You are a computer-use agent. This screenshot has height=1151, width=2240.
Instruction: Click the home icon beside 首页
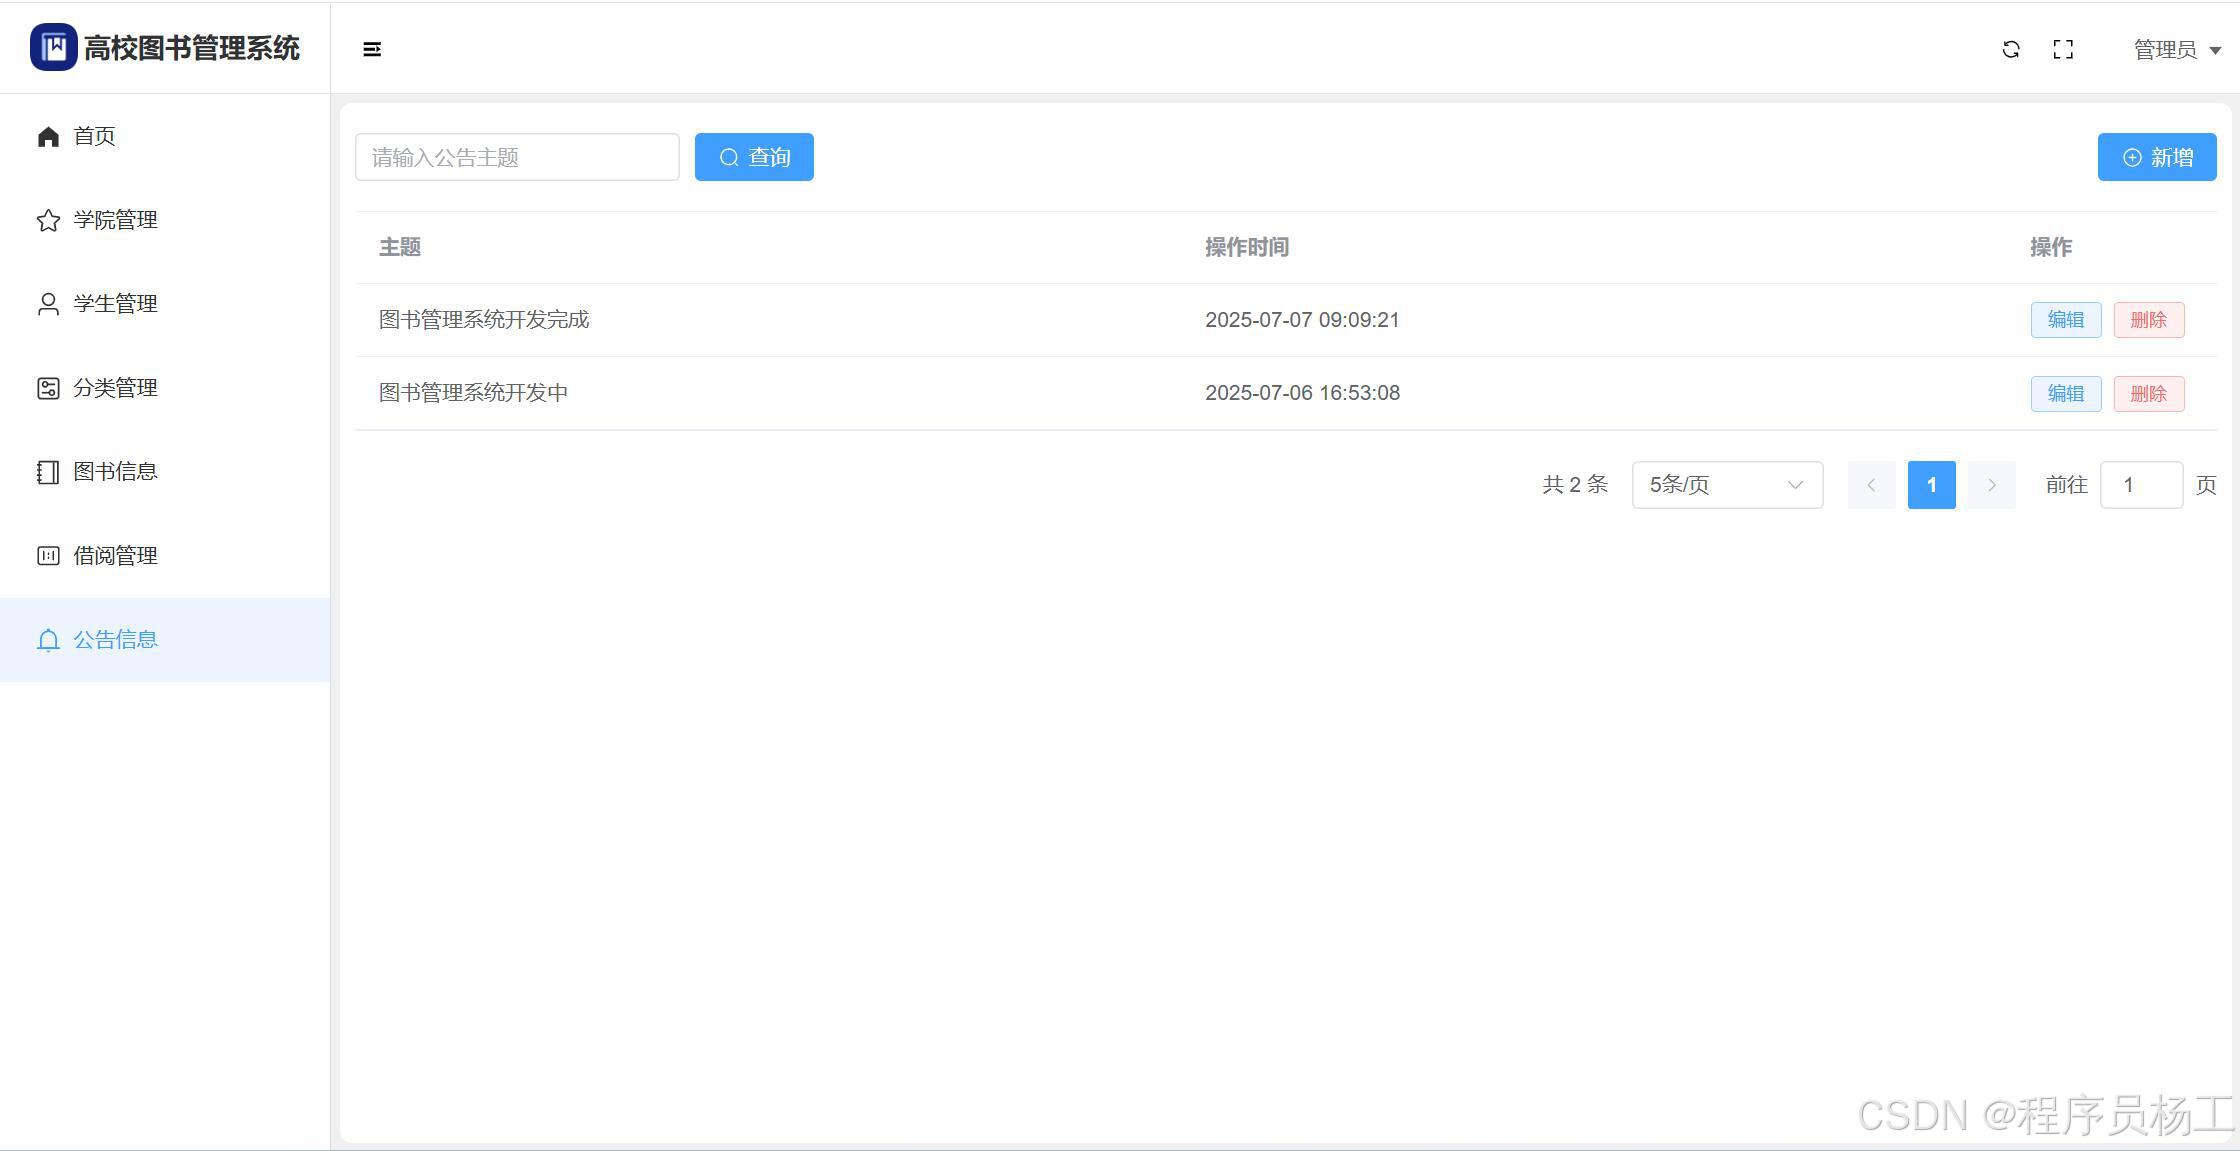(x=48, y=136)
